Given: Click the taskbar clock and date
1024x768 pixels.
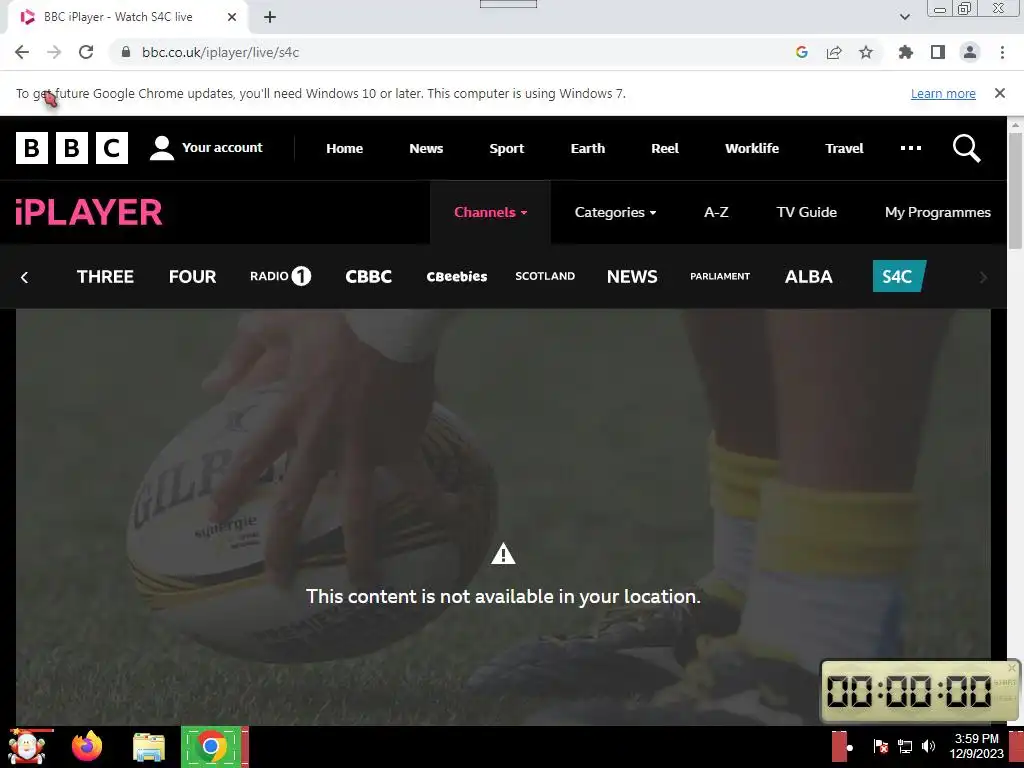Looking at the screenshot, I should click(x=976, y=746).
